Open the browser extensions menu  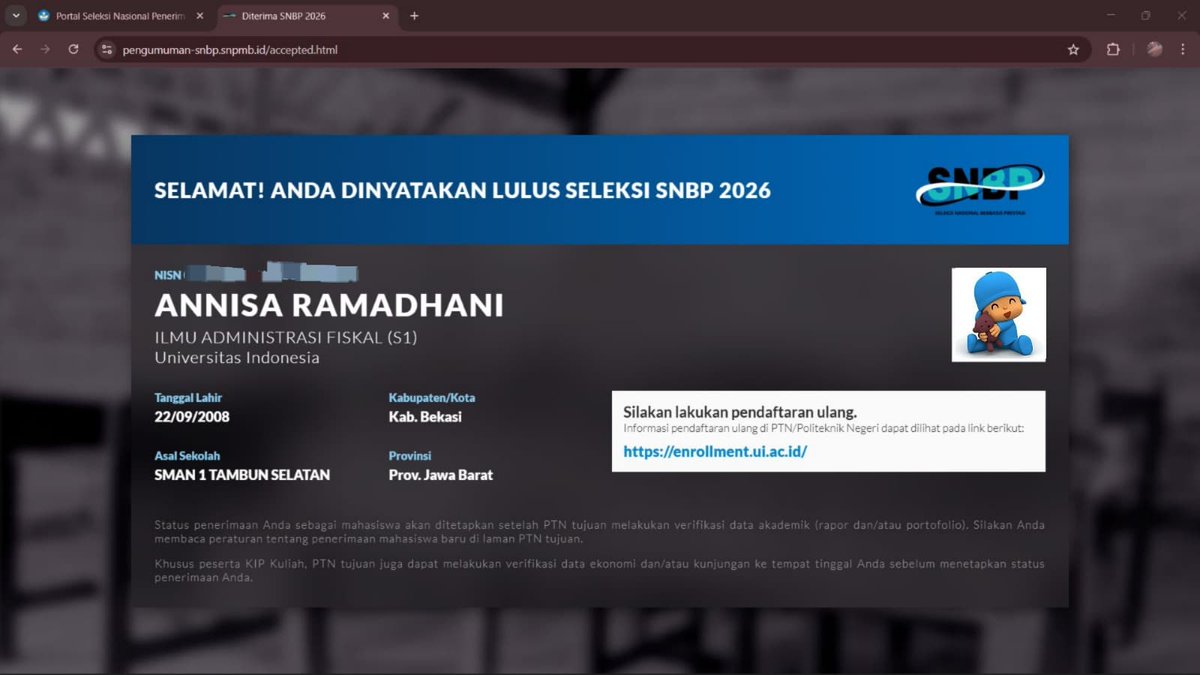(x=1112, y=49)
